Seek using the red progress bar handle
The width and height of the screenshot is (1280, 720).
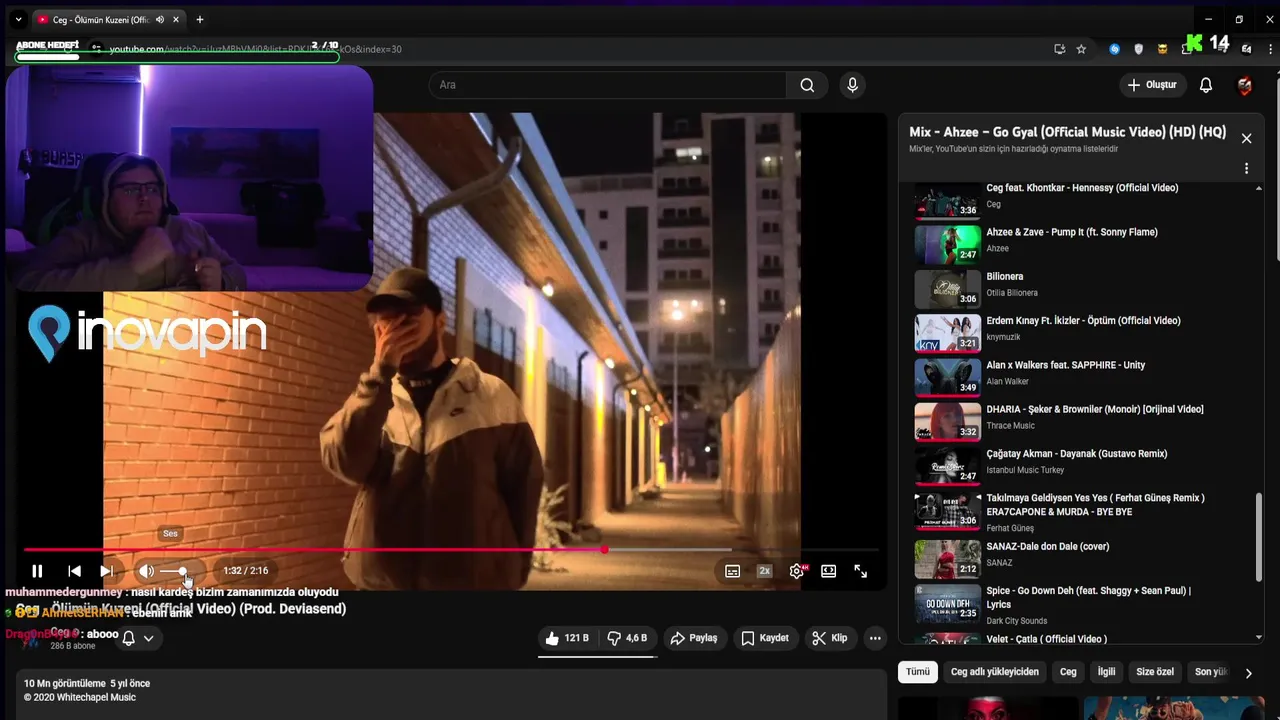604,549
